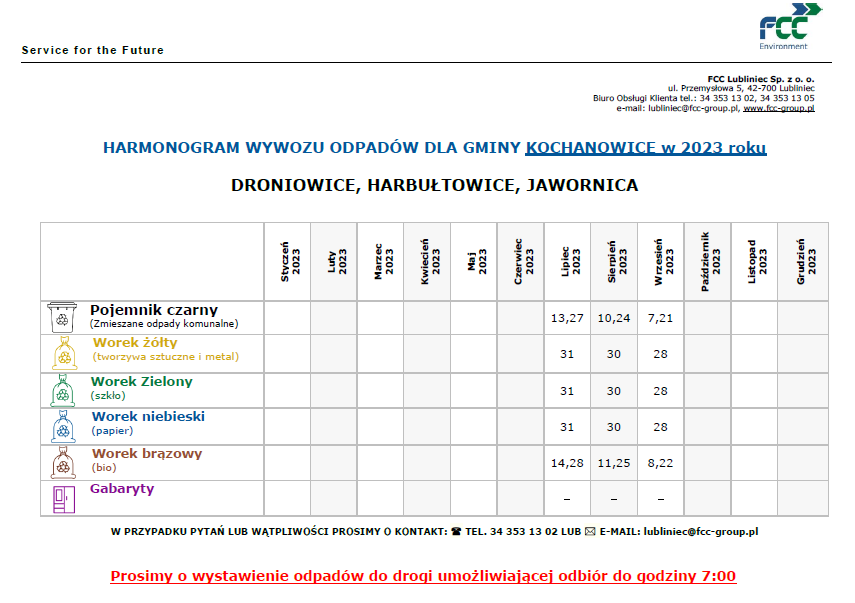
Task: Click the blue paper bag icon
Action: click(63, 426)
